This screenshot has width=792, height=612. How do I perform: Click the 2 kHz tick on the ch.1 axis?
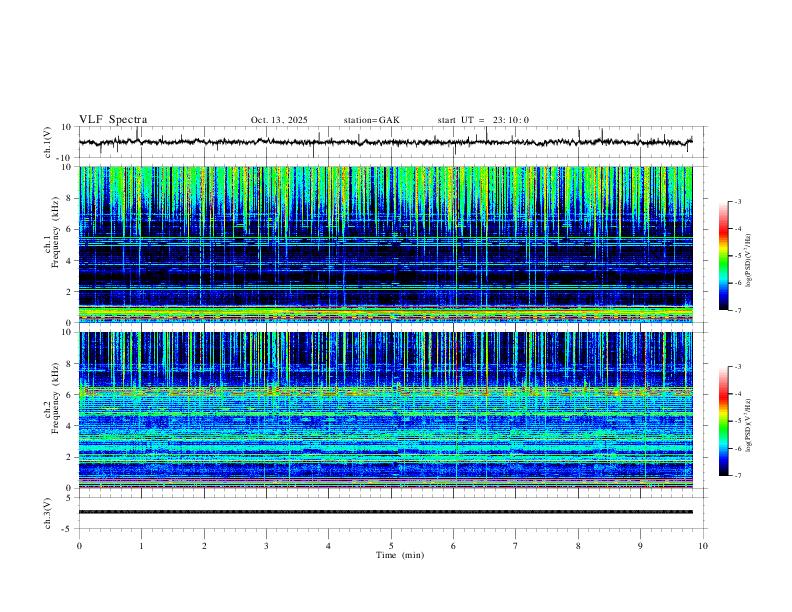pyautogui.click(x=68, y=292)
